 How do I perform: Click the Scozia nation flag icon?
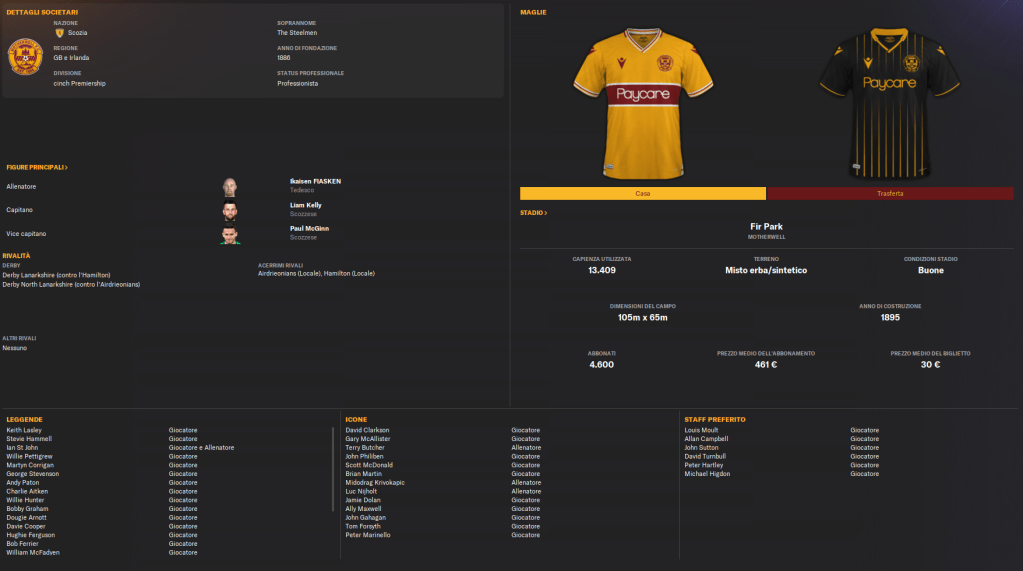(x=59, y=33)
